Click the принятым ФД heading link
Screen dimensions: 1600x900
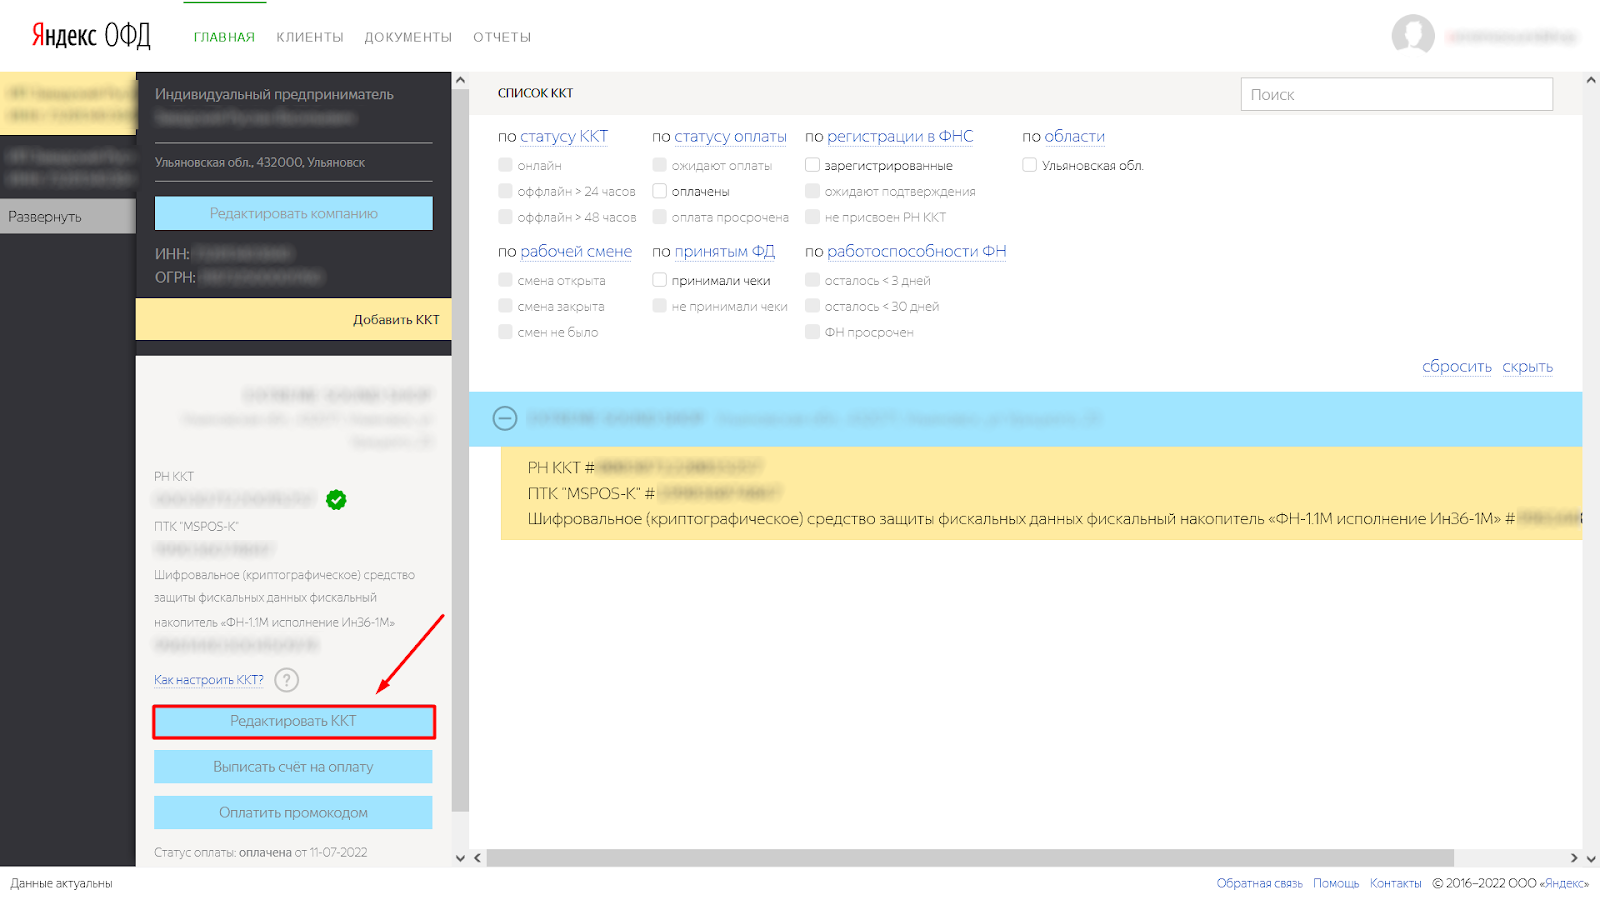tap(725, 252)
